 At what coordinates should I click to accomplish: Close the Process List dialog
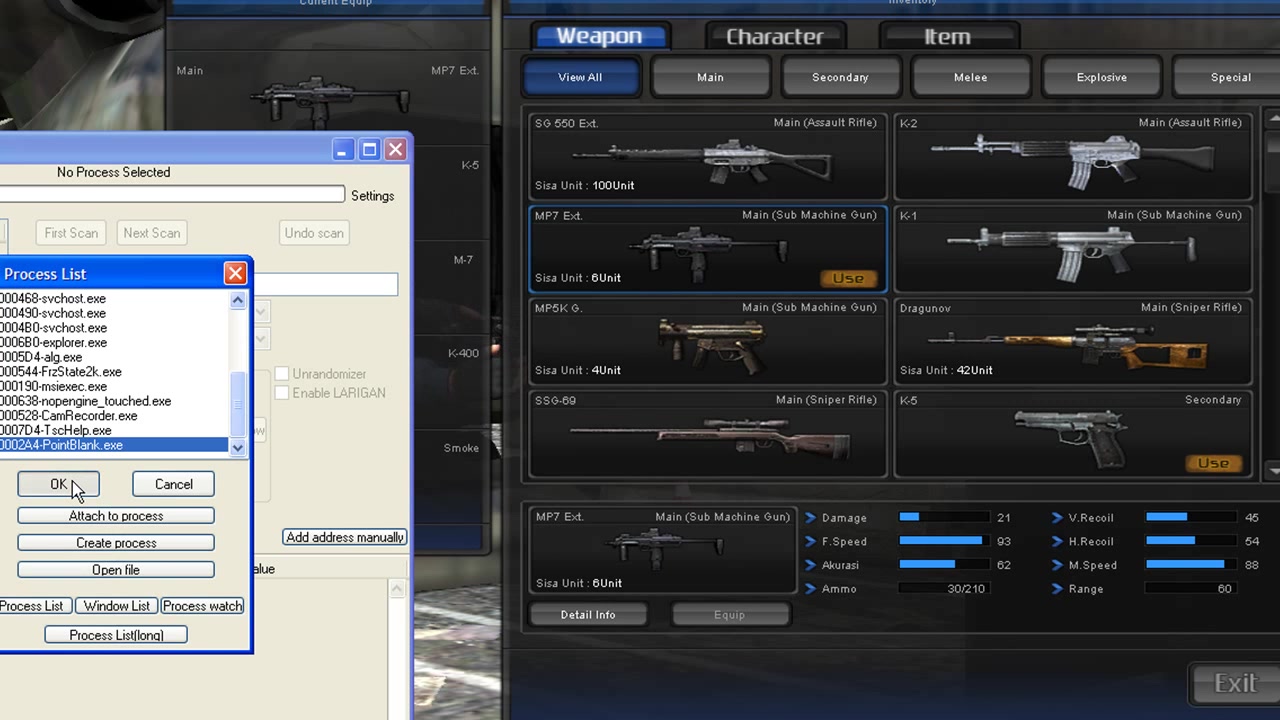point(235,273)
